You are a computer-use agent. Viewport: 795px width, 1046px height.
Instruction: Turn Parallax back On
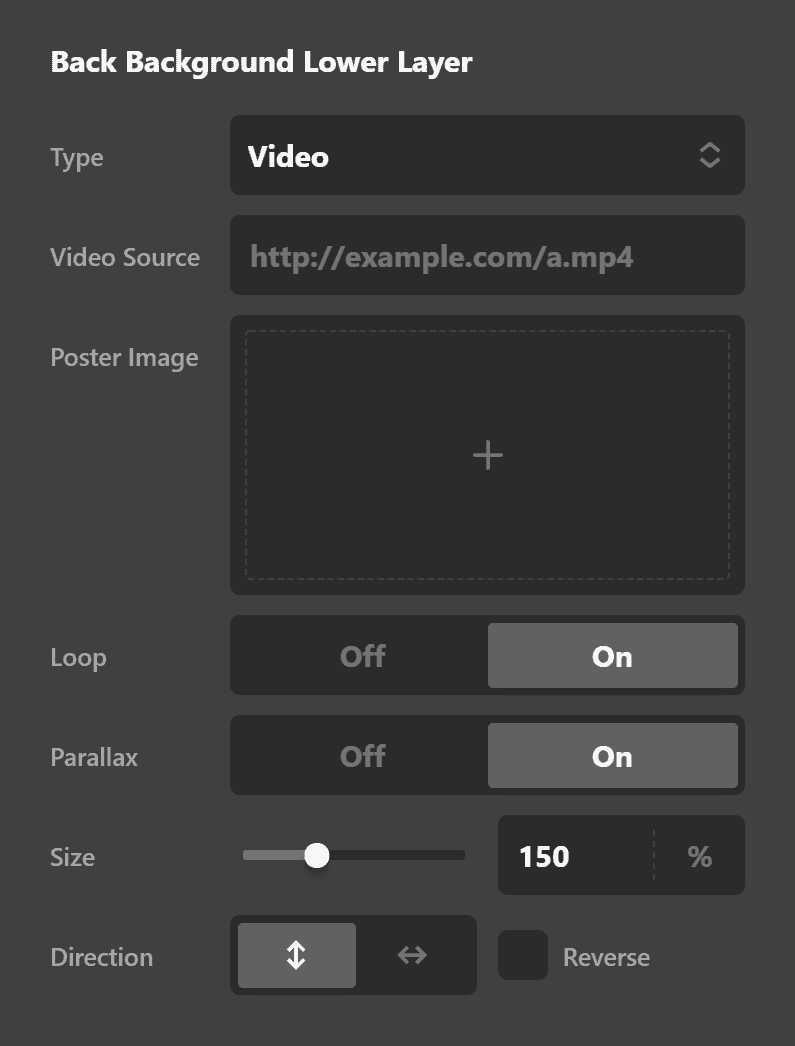(612, 756)
